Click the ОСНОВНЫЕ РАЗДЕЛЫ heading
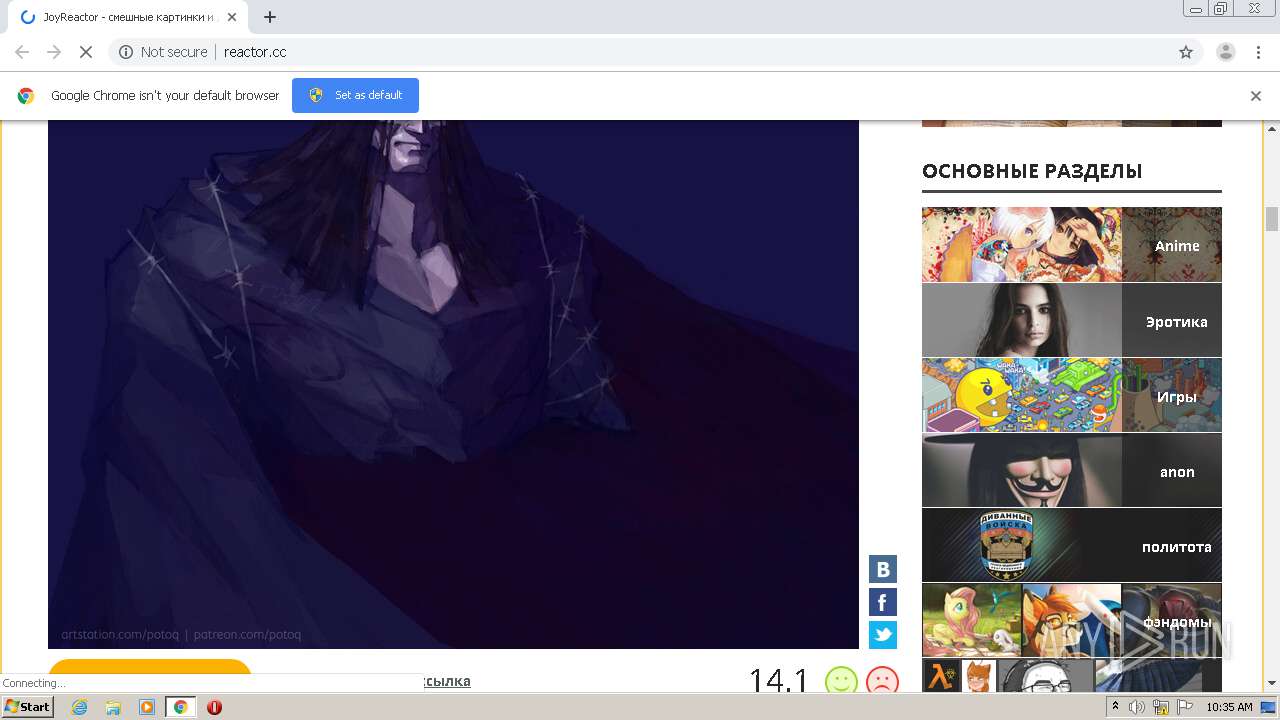Viewport: 1280px width, 720px height. pos(1032,171)
